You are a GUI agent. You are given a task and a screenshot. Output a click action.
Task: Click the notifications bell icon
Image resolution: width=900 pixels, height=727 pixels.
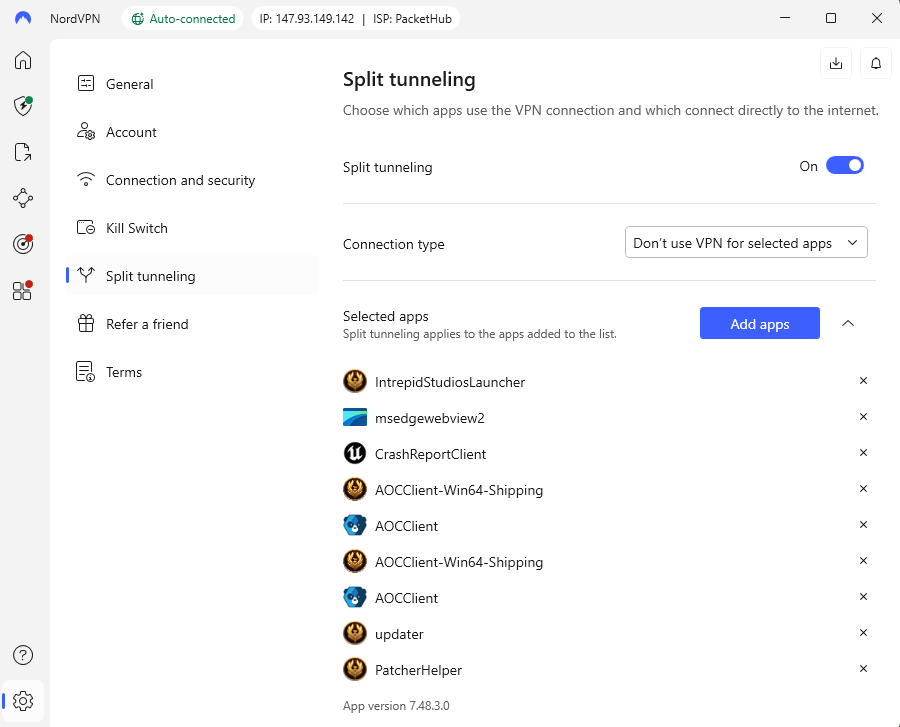coord(876,63)
